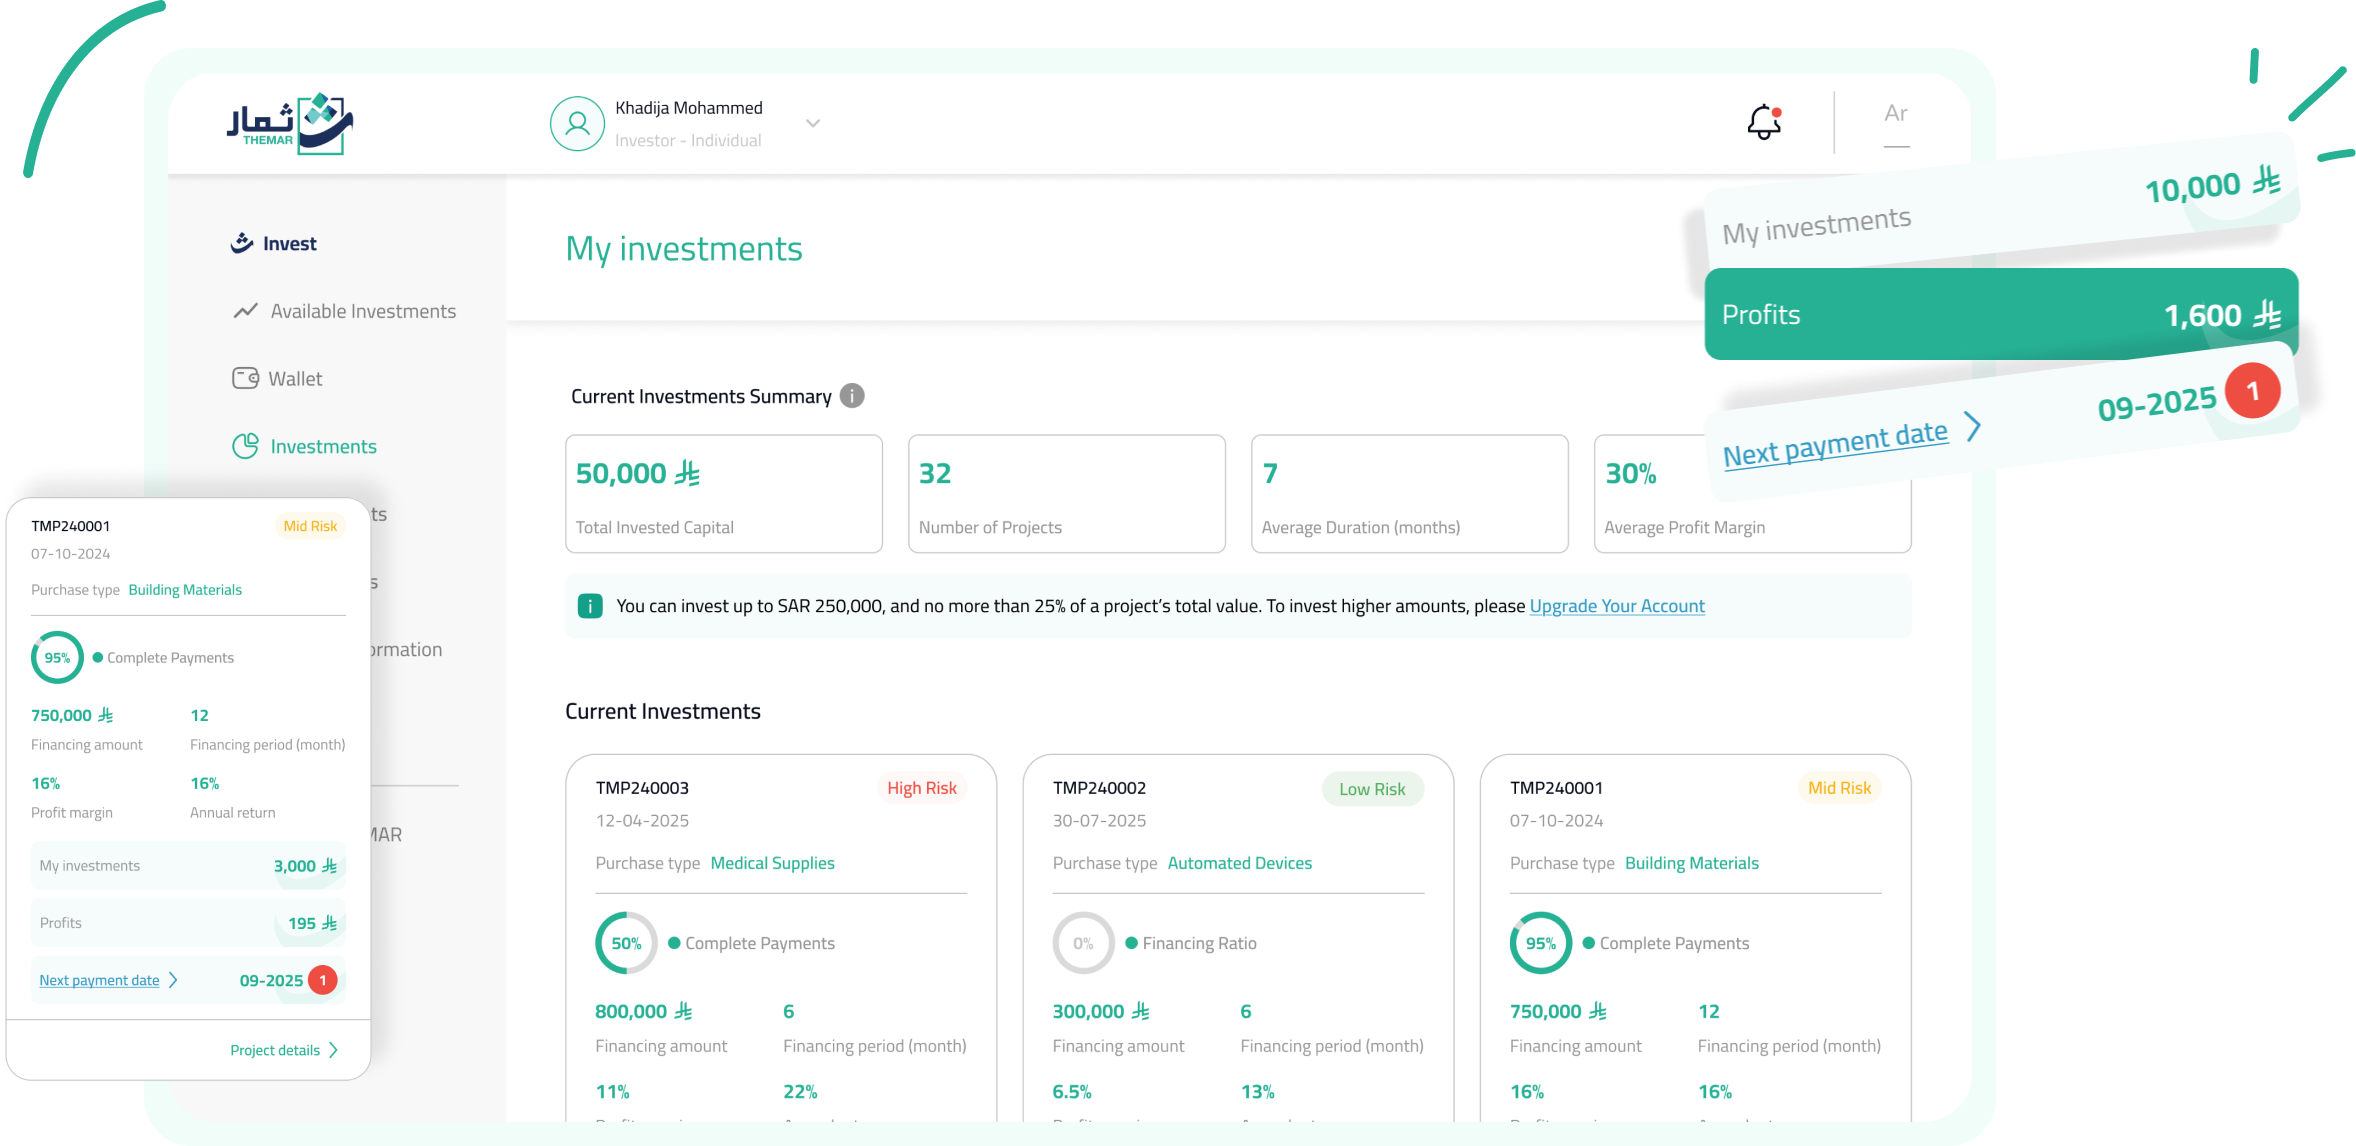Click the info icon beside Current Investments Summary

852,396
